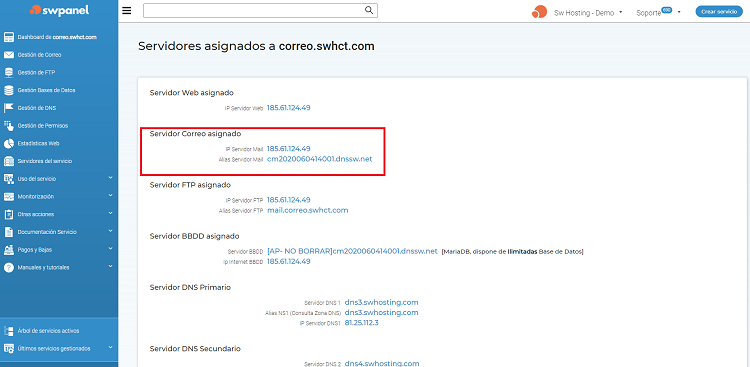Image resolution: width=750 pixels, height=367 pixels.
Task: Click the Soporte notification badge
Action: pos(666,10)
